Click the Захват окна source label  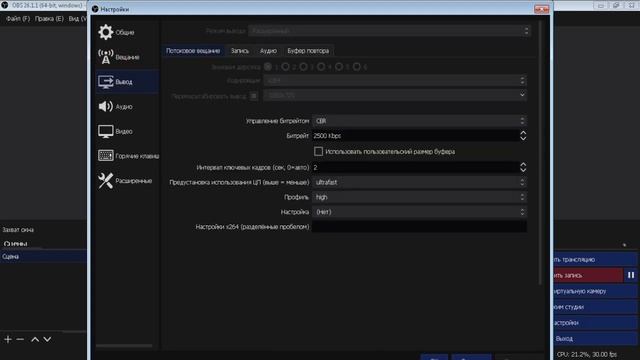pyautogui.click(x=18, y=230)
